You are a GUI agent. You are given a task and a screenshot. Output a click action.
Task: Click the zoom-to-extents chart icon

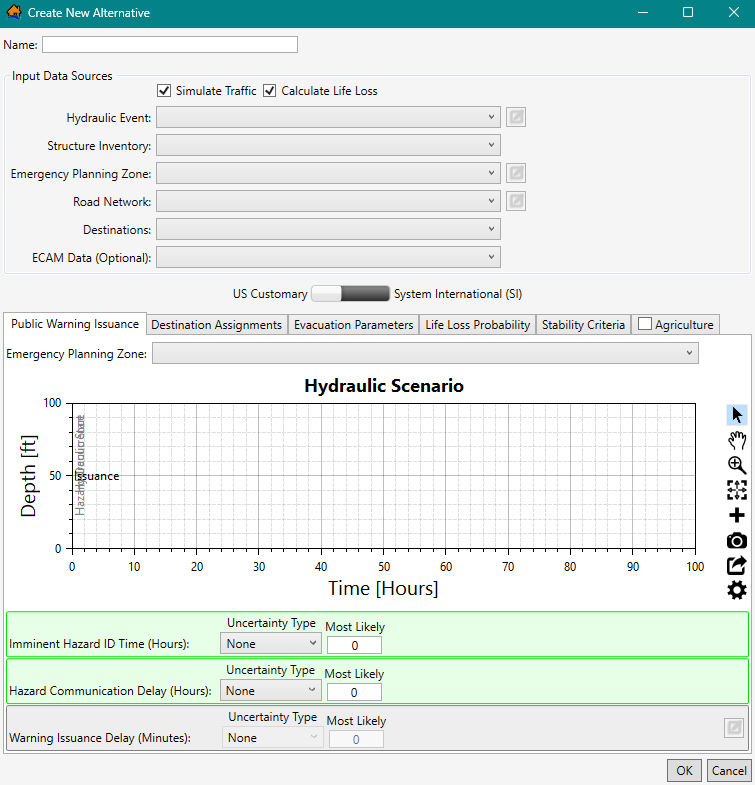click(x=736, y=490)
